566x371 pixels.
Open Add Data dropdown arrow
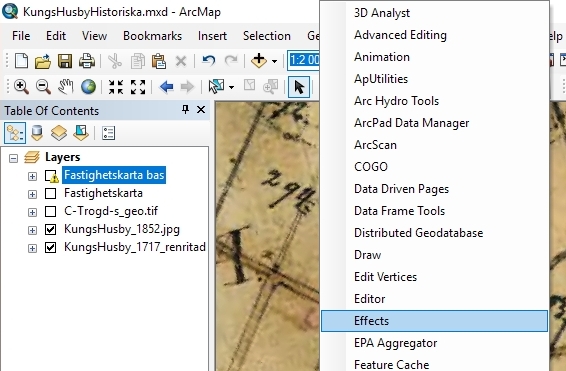coord(274,61)
